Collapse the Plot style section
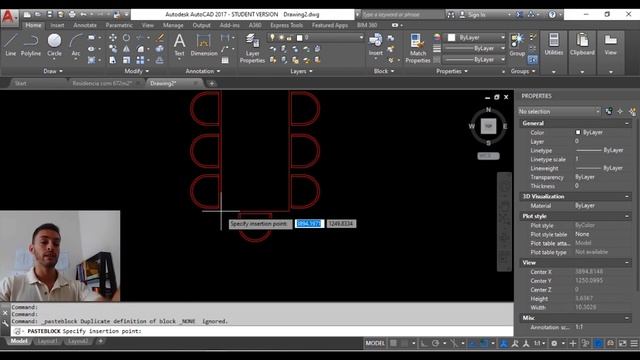This screenshot has height=360, width=640. coord(627,216)
